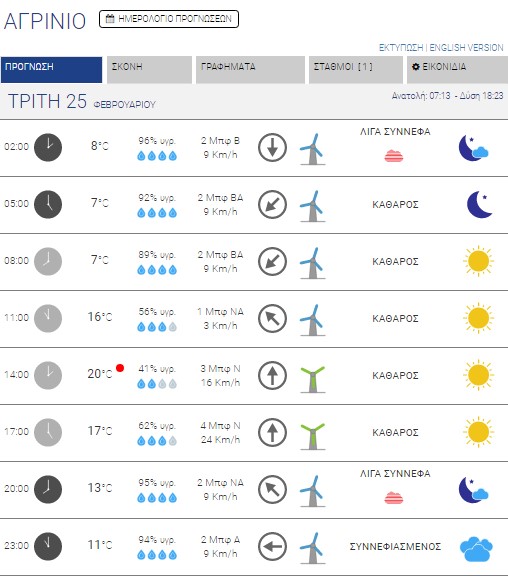Click the red cloud icon at 20:00
The height and width of the screenshot is (576, 508).
[x=394, y=498]
